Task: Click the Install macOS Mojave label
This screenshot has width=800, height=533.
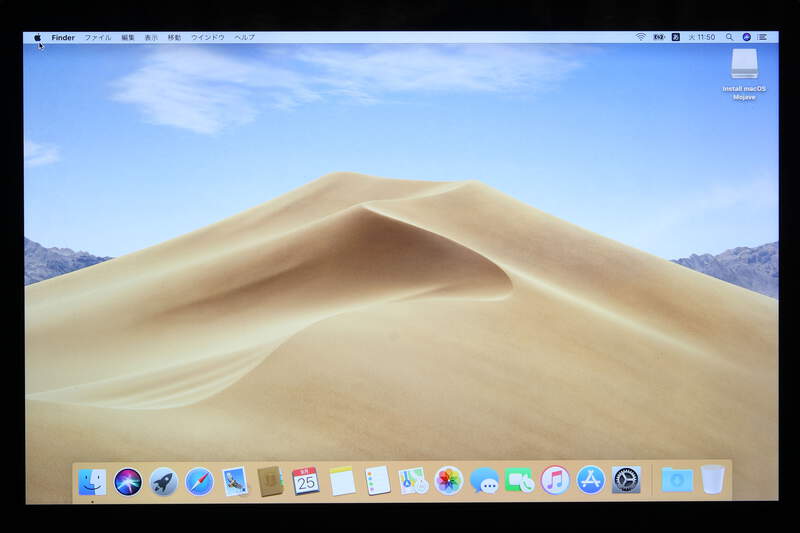Action: (744, 93)
